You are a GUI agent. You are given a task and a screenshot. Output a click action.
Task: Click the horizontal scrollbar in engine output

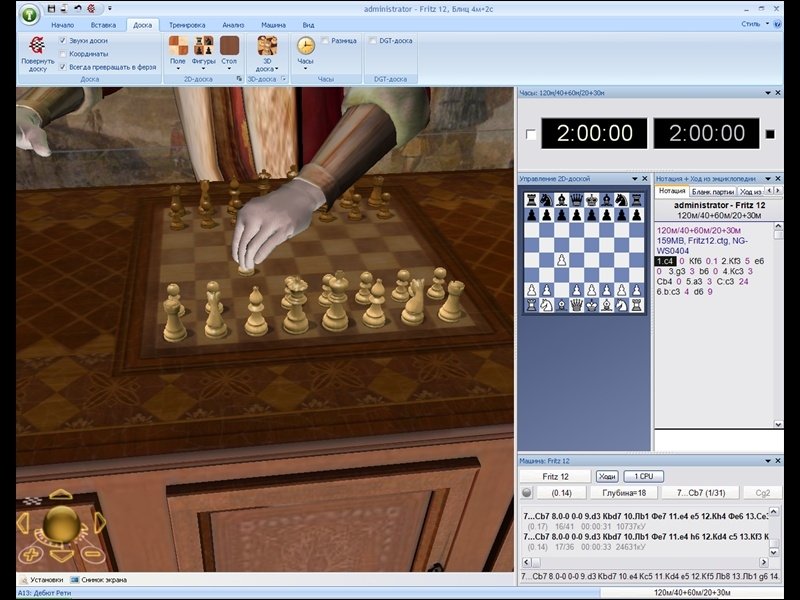click(647, 562)
